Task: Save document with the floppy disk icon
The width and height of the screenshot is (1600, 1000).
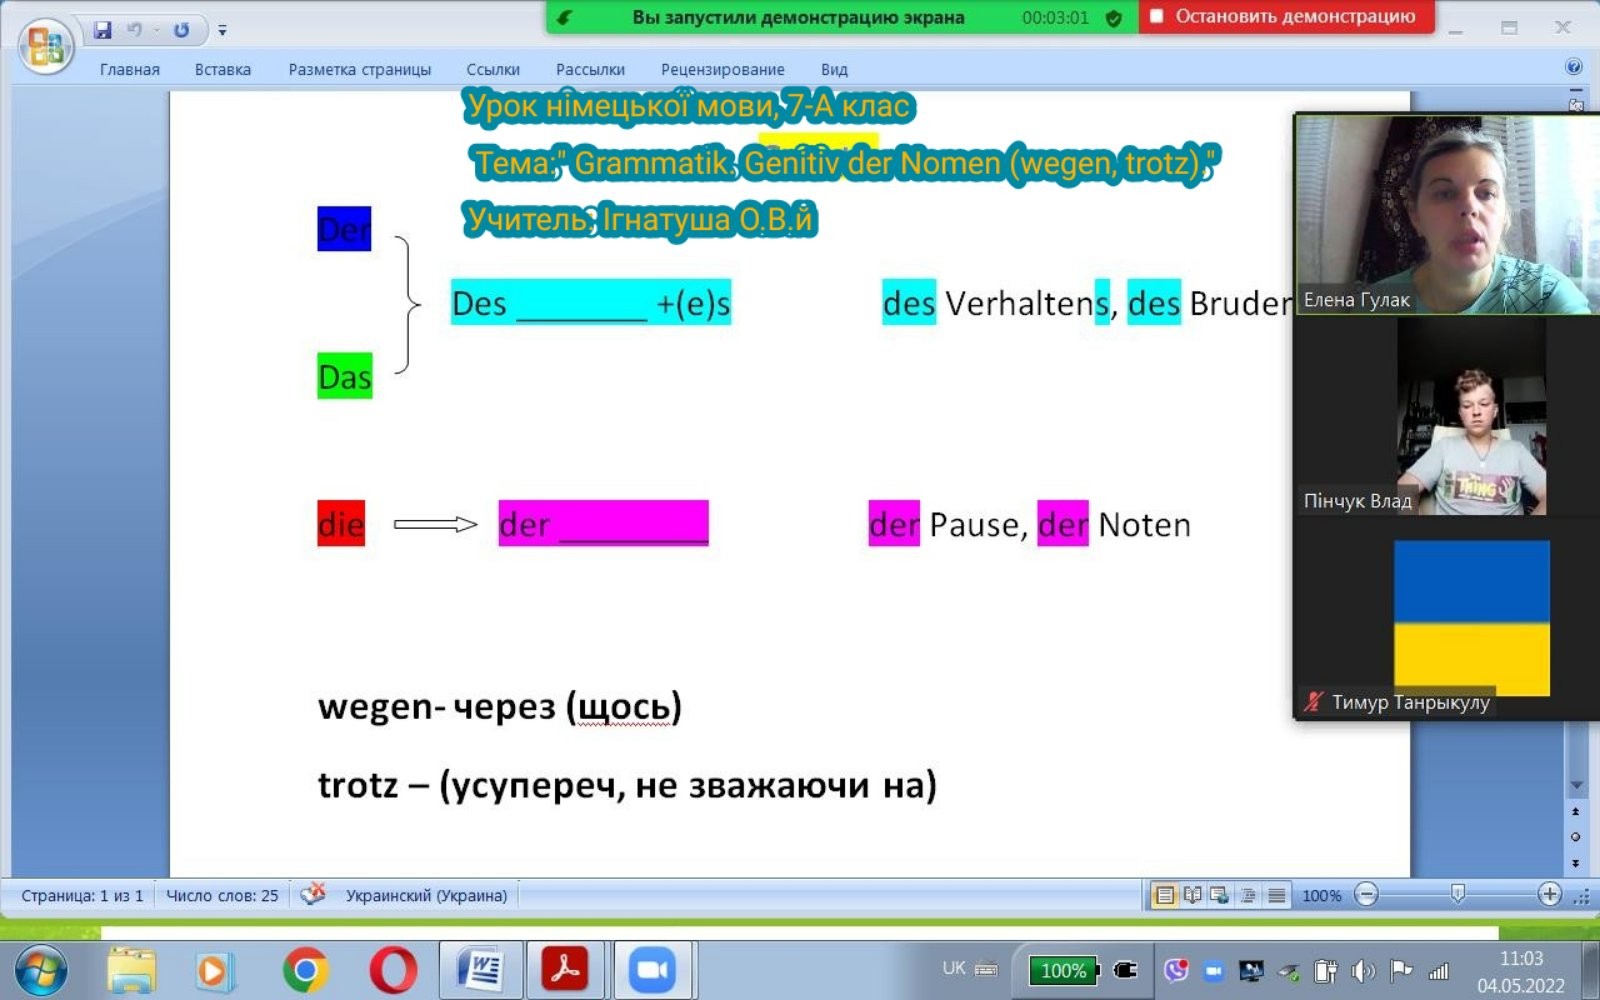Action: pos(102,30)
